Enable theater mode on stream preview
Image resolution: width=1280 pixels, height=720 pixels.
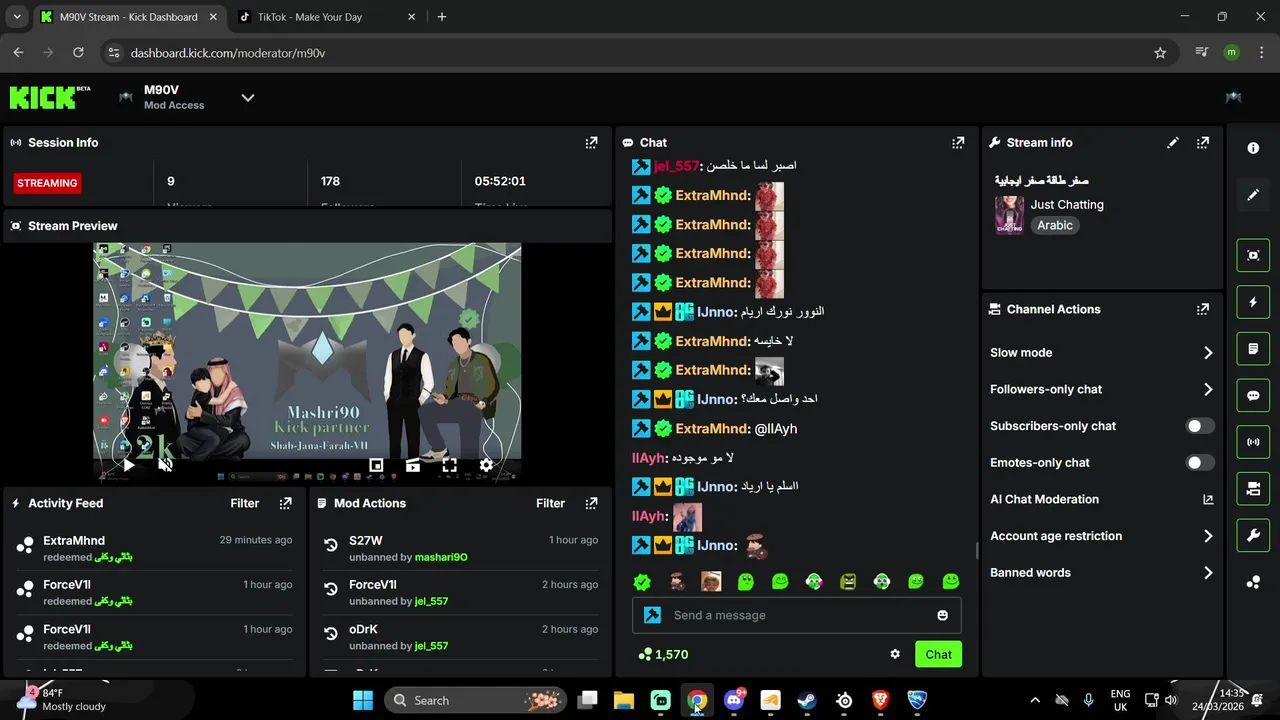pos(412,465)
